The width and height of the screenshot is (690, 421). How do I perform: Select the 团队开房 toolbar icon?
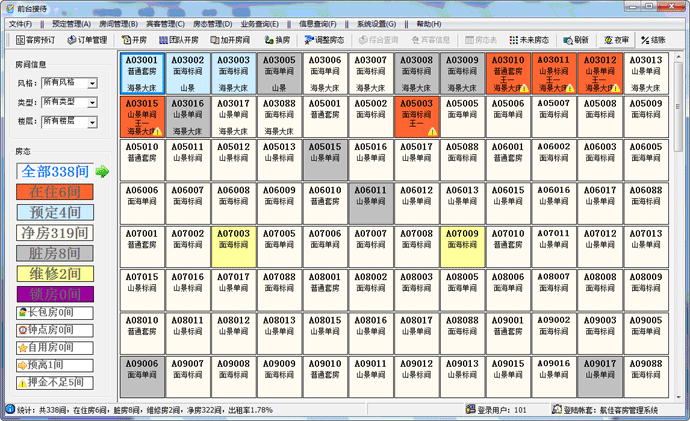click(178, 40)
